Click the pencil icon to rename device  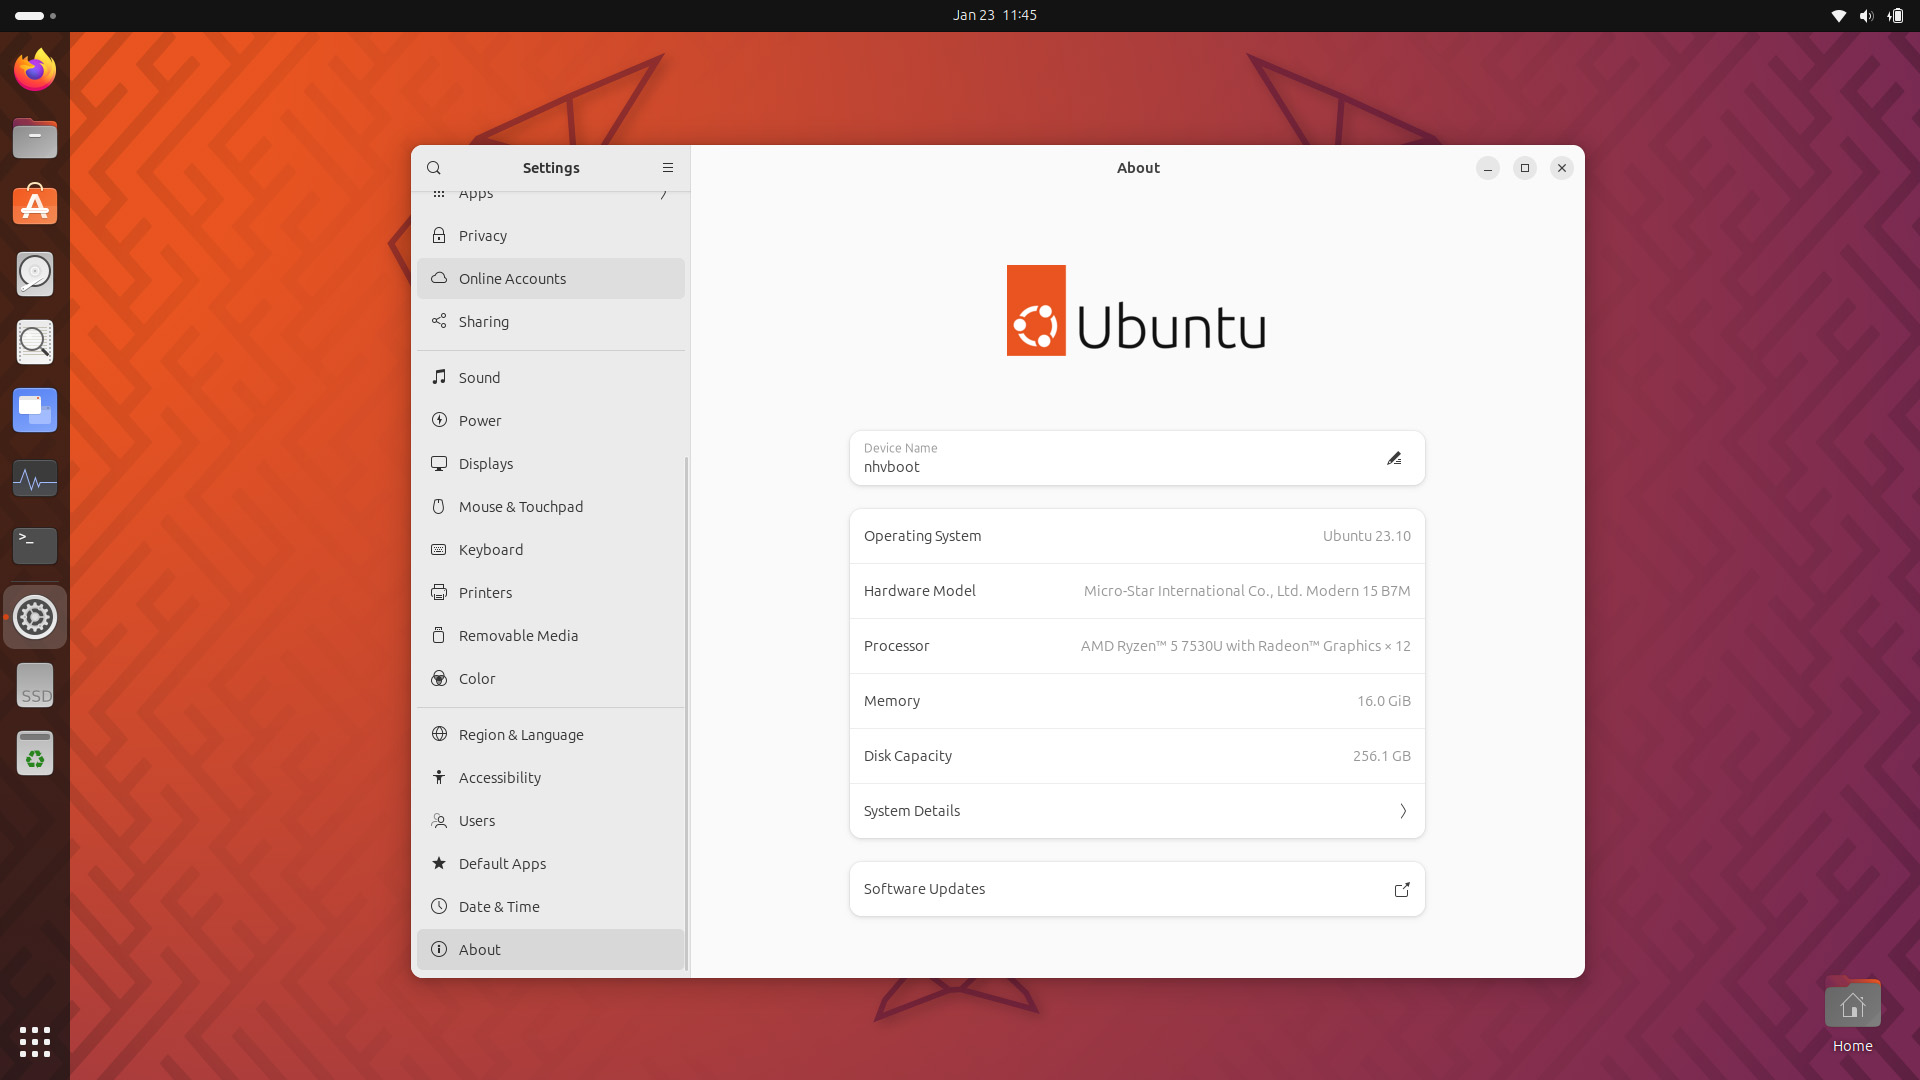pos(1394,459)
